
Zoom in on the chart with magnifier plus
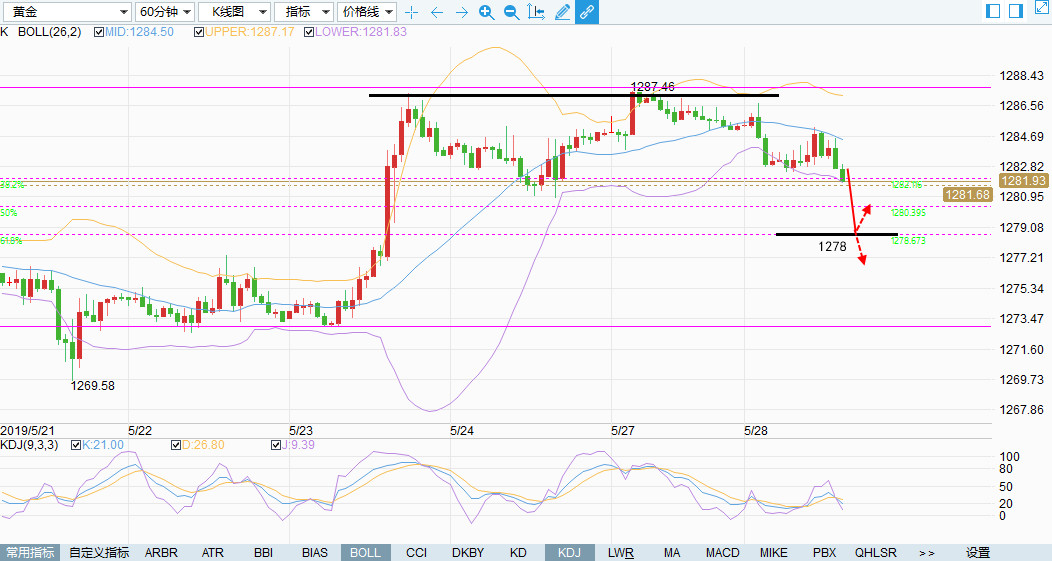click(486, 12)
